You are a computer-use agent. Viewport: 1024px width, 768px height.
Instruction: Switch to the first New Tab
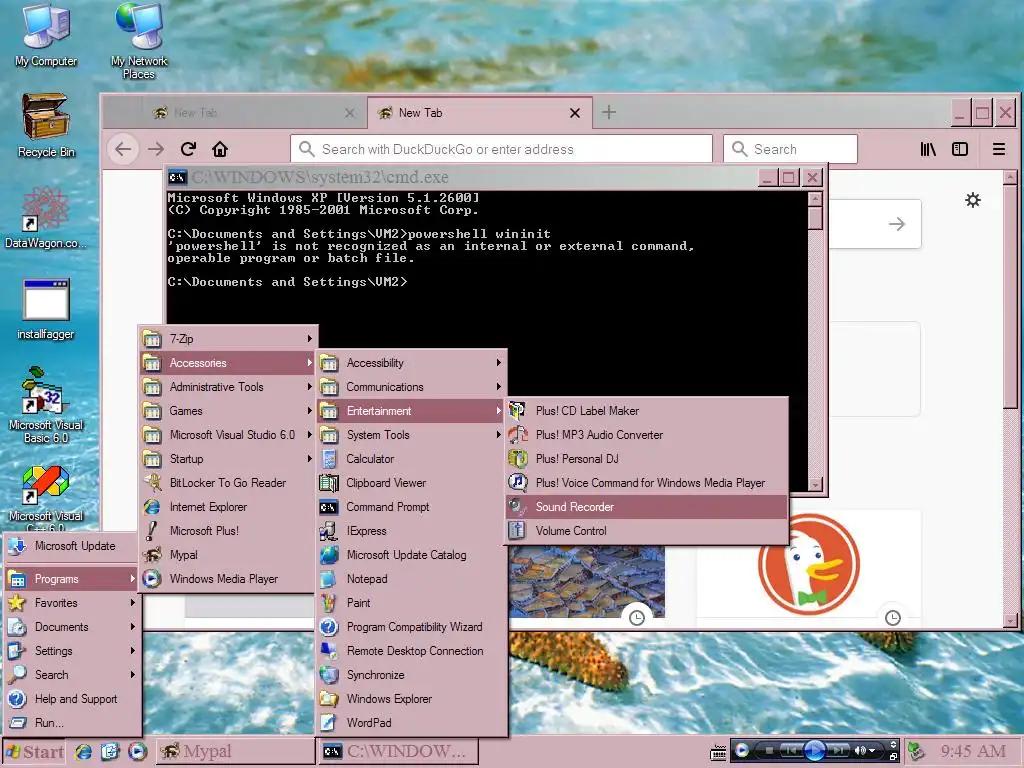253,113
